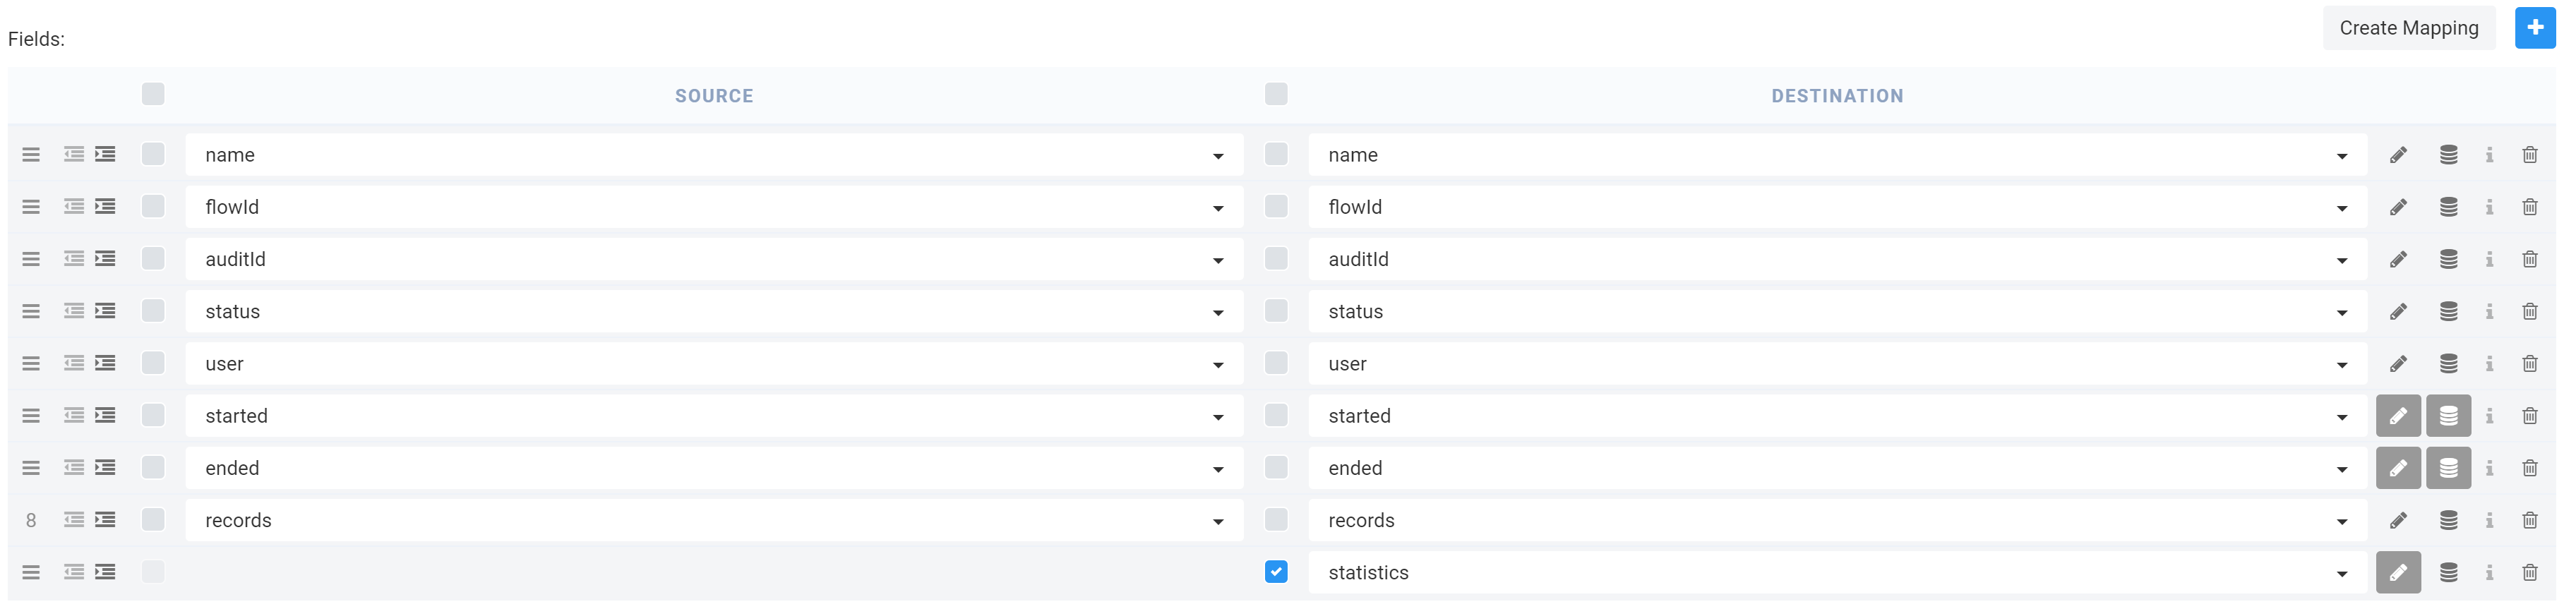The image size is (2576, 609).
Task: Outdent the started row with outdent icon
Action: tap(74, 415)
